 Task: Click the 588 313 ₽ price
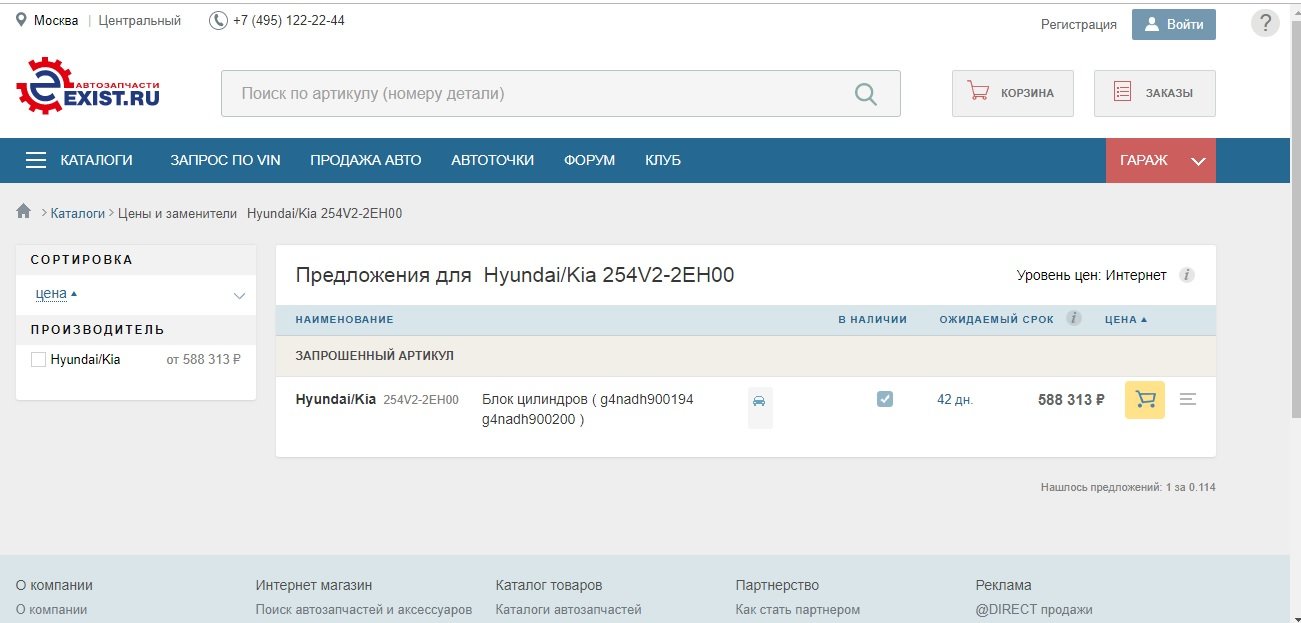pyautogui.click(x=1071, y=400)
